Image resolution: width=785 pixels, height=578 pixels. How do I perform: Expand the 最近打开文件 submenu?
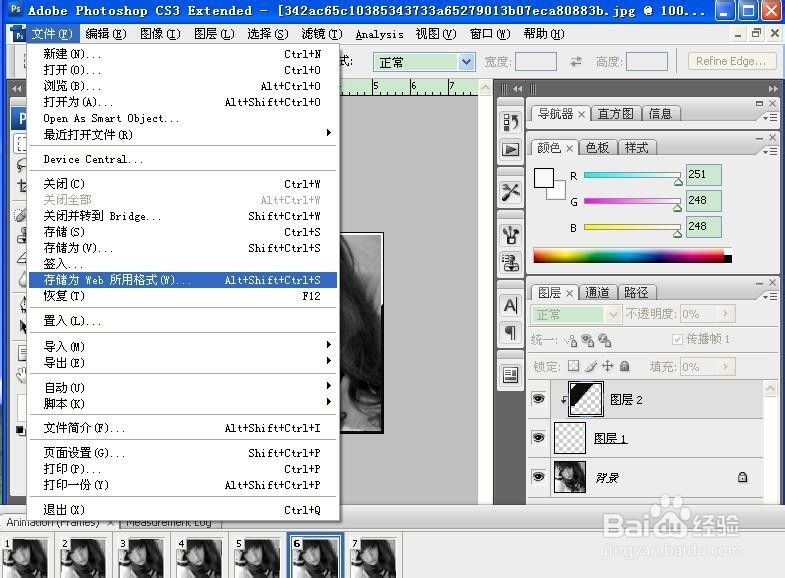tap(183, 134)
